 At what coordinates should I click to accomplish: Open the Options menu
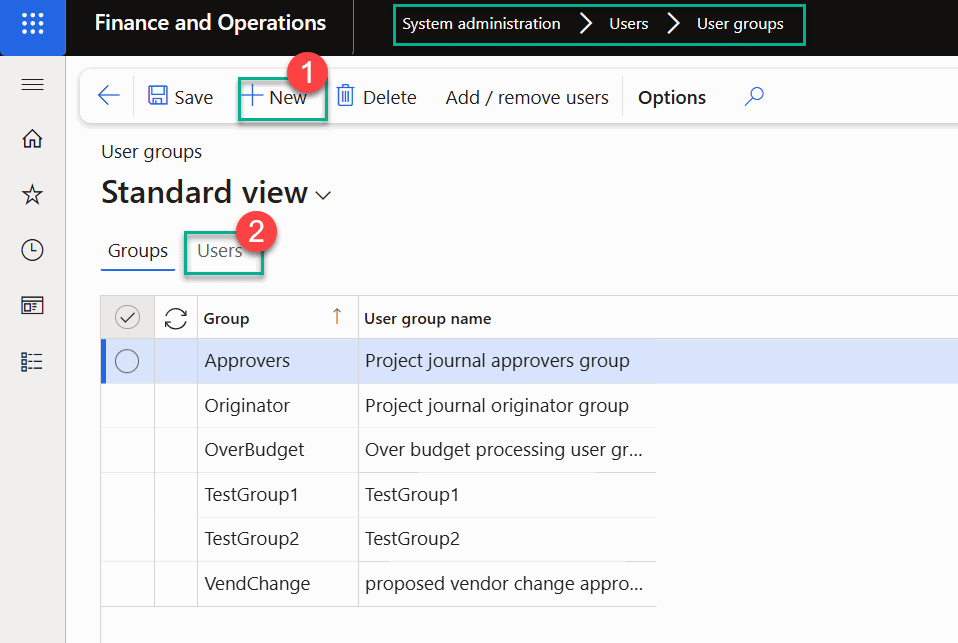click(x=671, y=98)
